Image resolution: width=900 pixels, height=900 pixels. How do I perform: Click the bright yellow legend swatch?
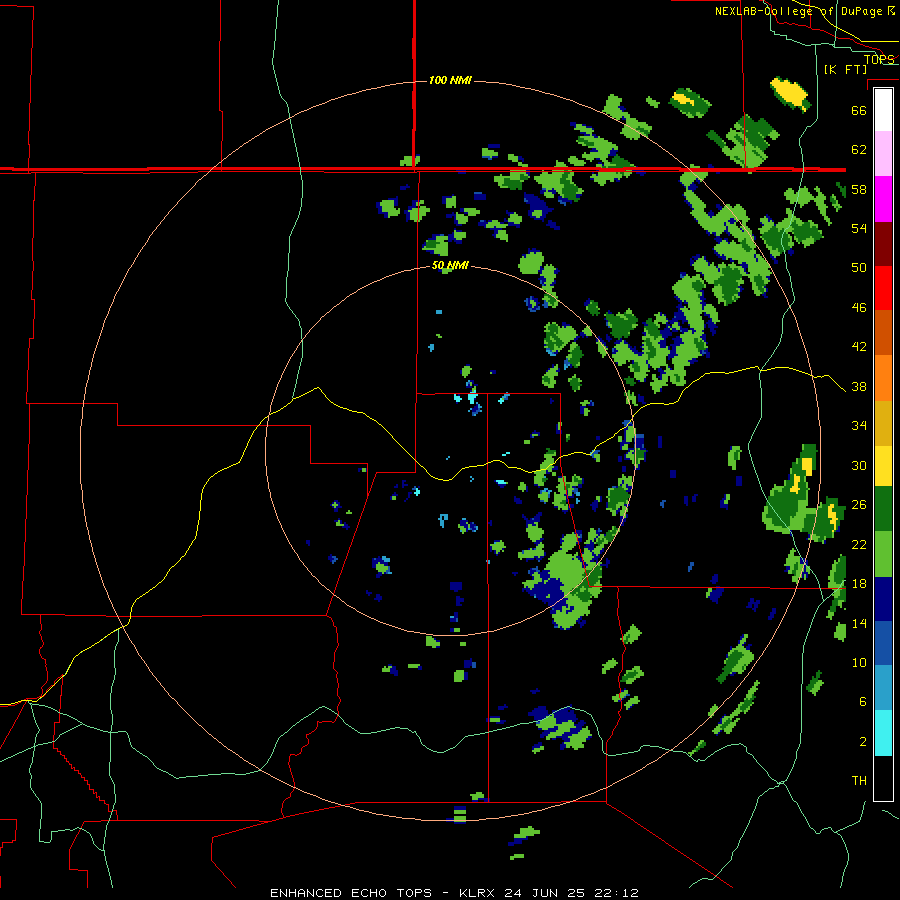883,466
